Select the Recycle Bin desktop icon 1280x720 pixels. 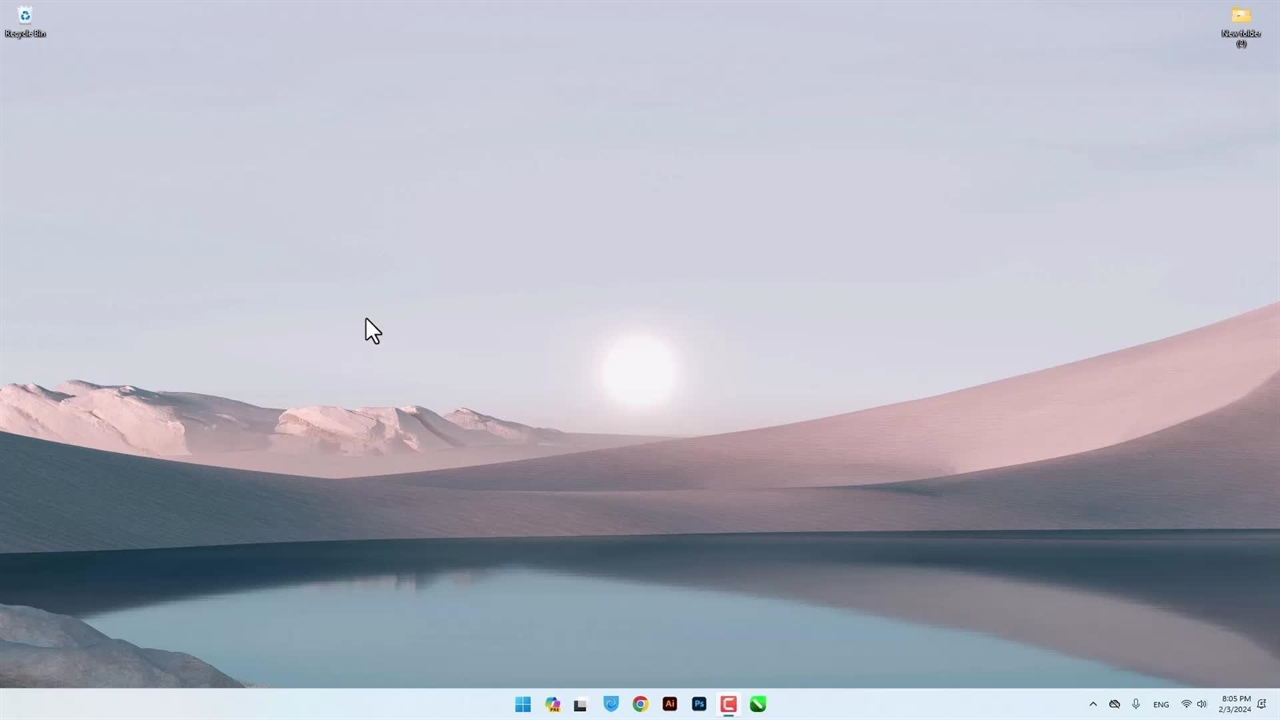pos(25,21)
